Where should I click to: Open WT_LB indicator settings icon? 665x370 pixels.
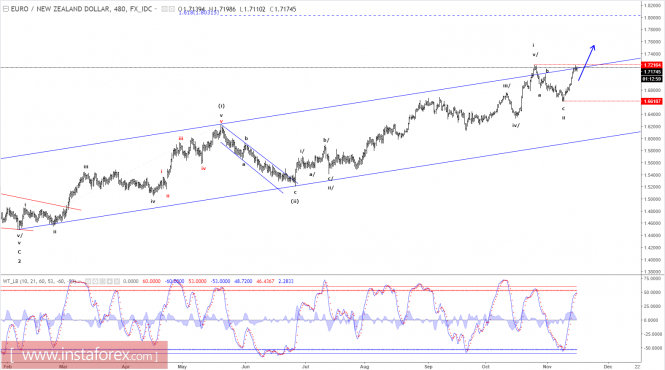click(96, 281)
